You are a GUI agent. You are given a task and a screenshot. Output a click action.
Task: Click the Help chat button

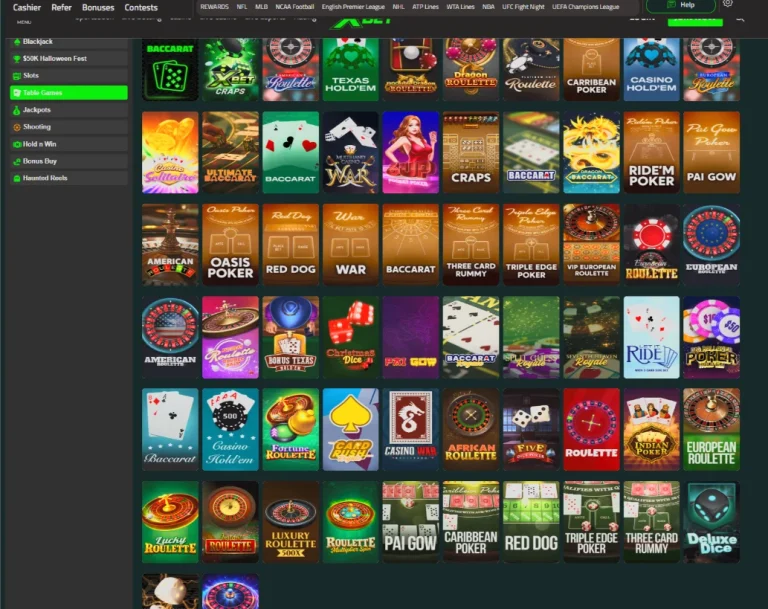point(681,5)
